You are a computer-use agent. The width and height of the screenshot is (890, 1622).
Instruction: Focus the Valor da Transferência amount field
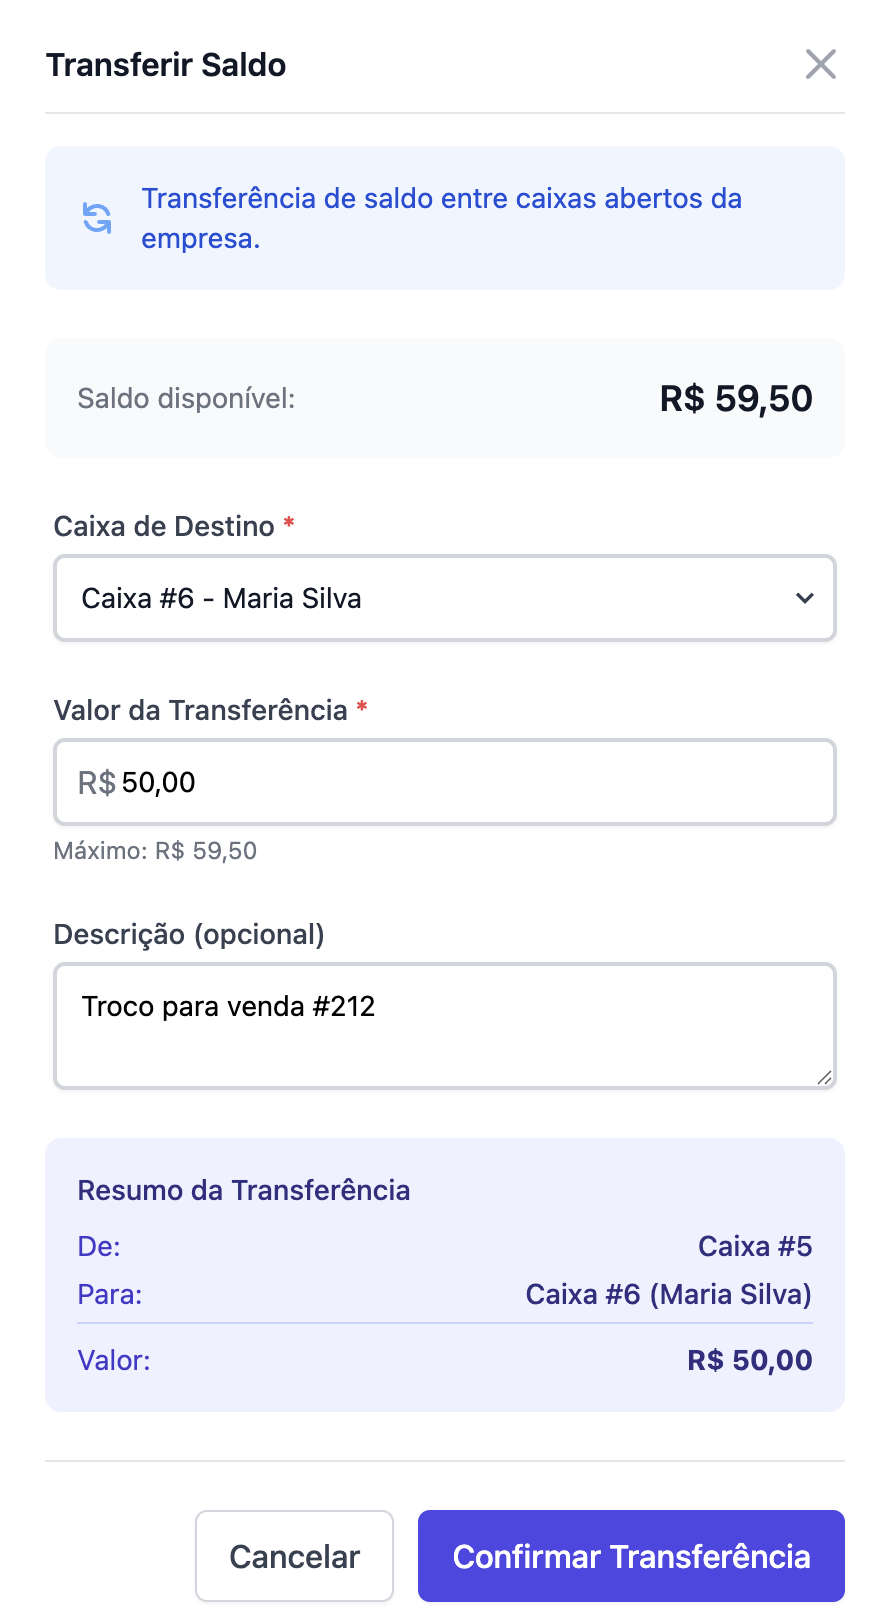pyautogui.click(x=470, y=782)
